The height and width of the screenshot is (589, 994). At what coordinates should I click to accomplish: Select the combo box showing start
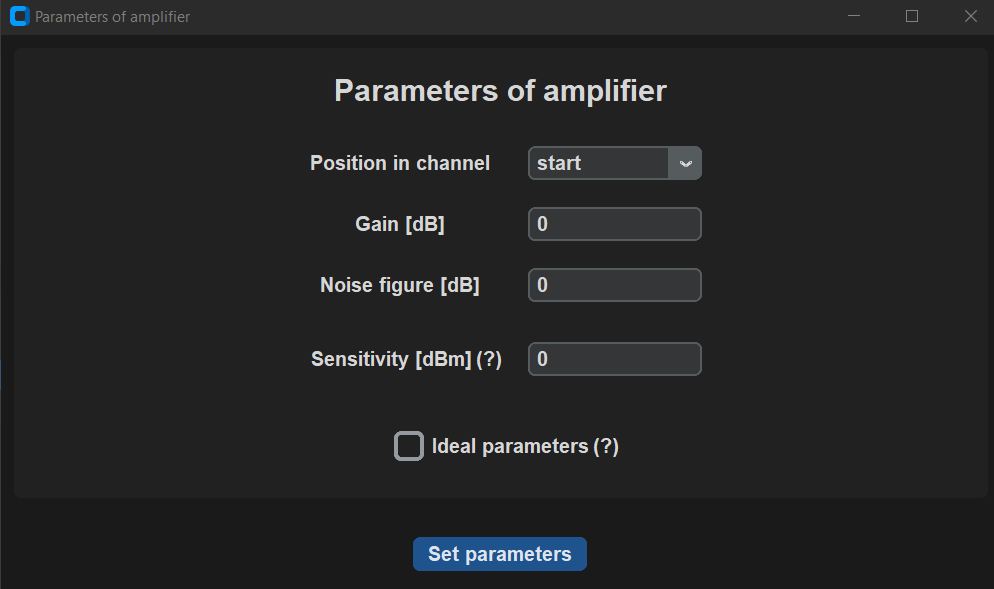[600, 163]
